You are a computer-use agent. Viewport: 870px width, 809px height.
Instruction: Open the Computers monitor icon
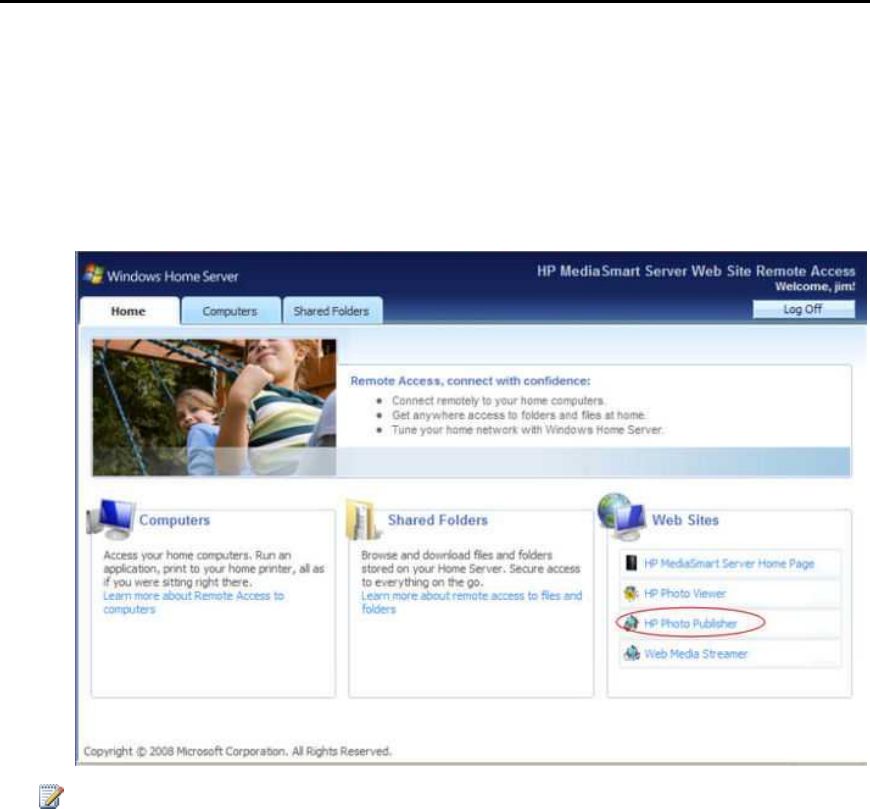click(112, 519)
